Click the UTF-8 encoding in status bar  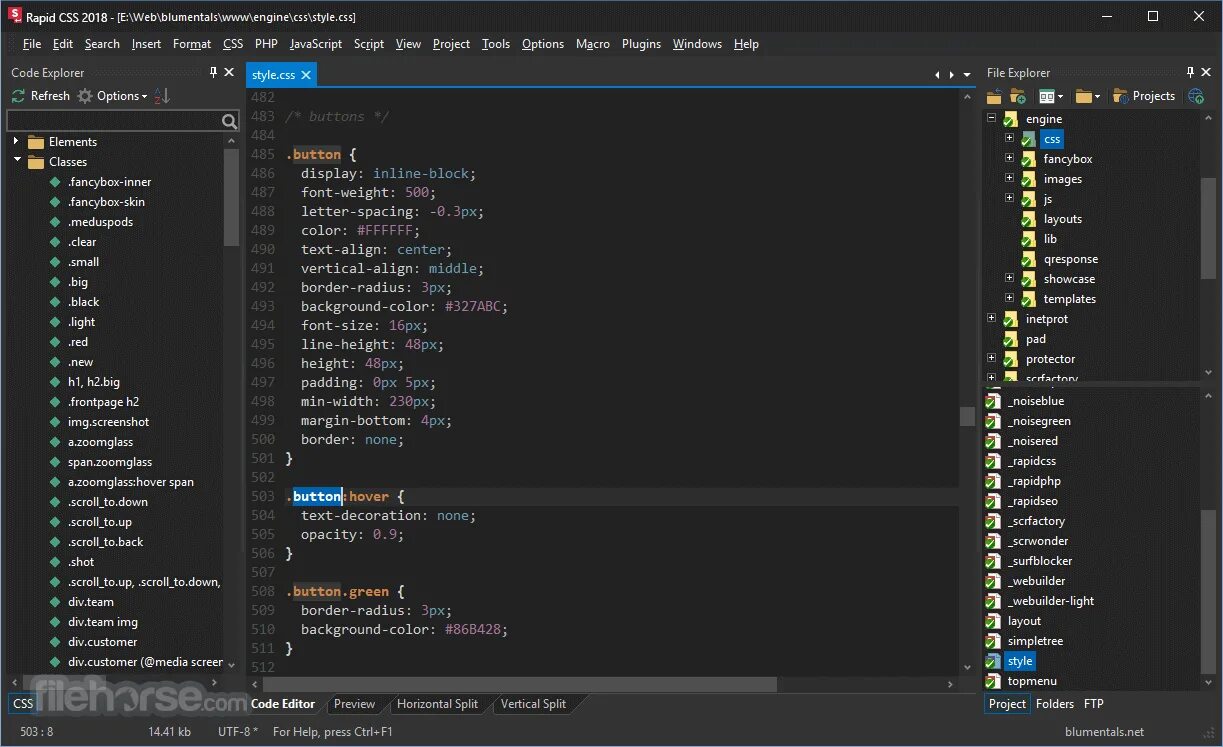point(237,732)
